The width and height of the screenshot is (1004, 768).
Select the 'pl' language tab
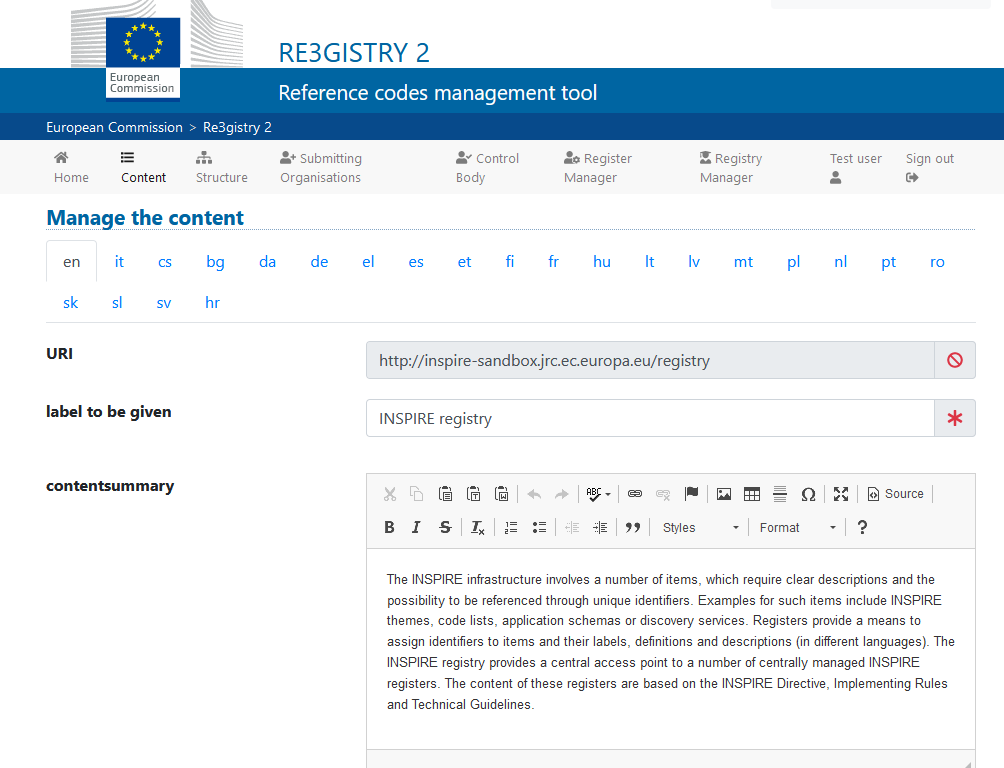click(x=793, y=261)
